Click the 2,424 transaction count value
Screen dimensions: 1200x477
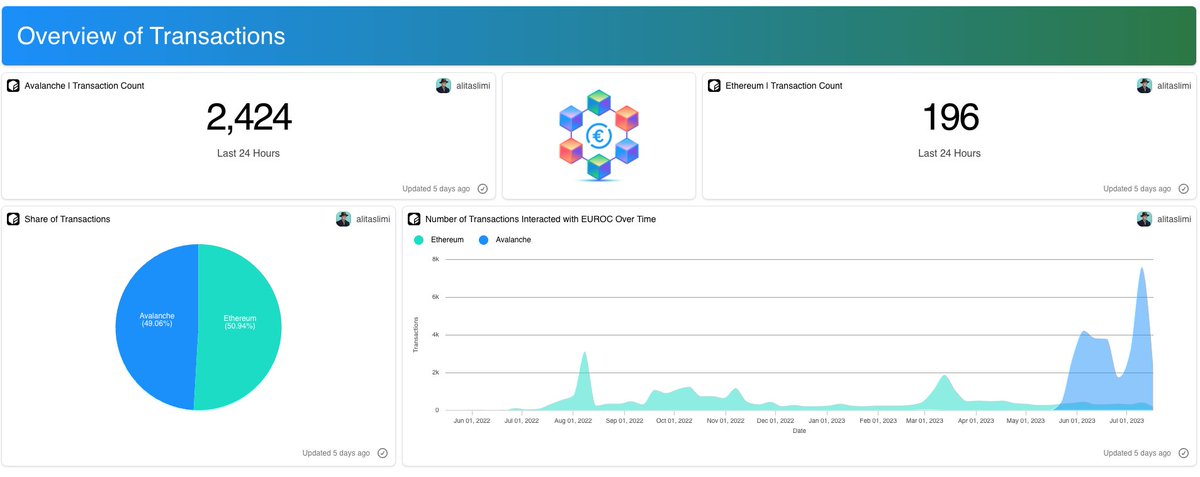pyautogui.click(x=248, y=118)
